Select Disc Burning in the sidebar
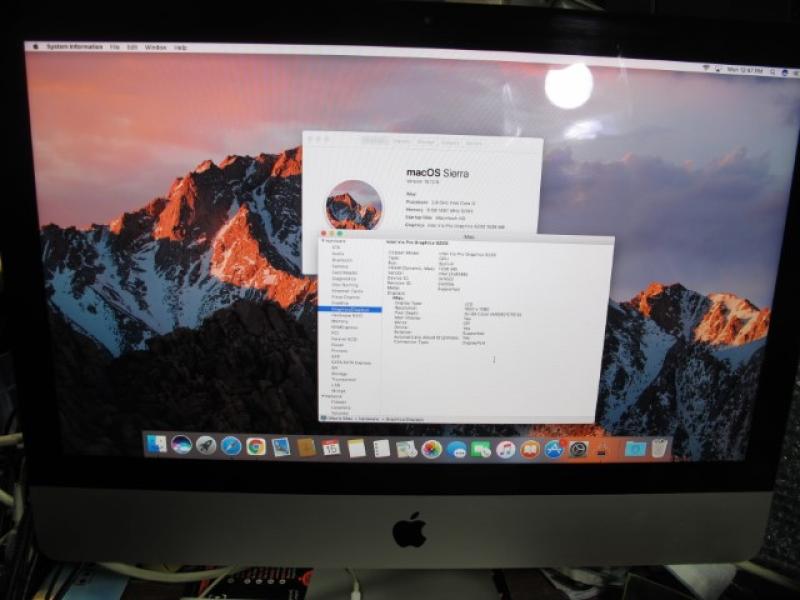The height and width of the screenshot is (600, 800). (x=345, y=285)
